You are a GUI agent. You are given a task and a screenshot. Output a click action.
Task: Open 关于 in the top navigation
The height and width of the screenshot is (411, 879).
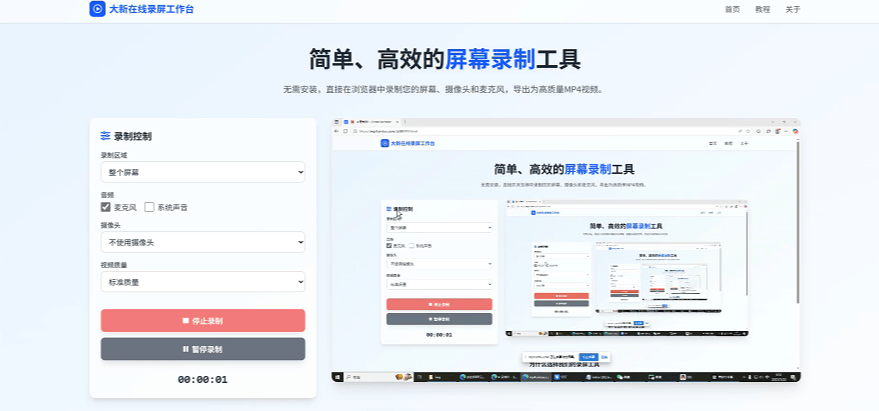point(792,9)
